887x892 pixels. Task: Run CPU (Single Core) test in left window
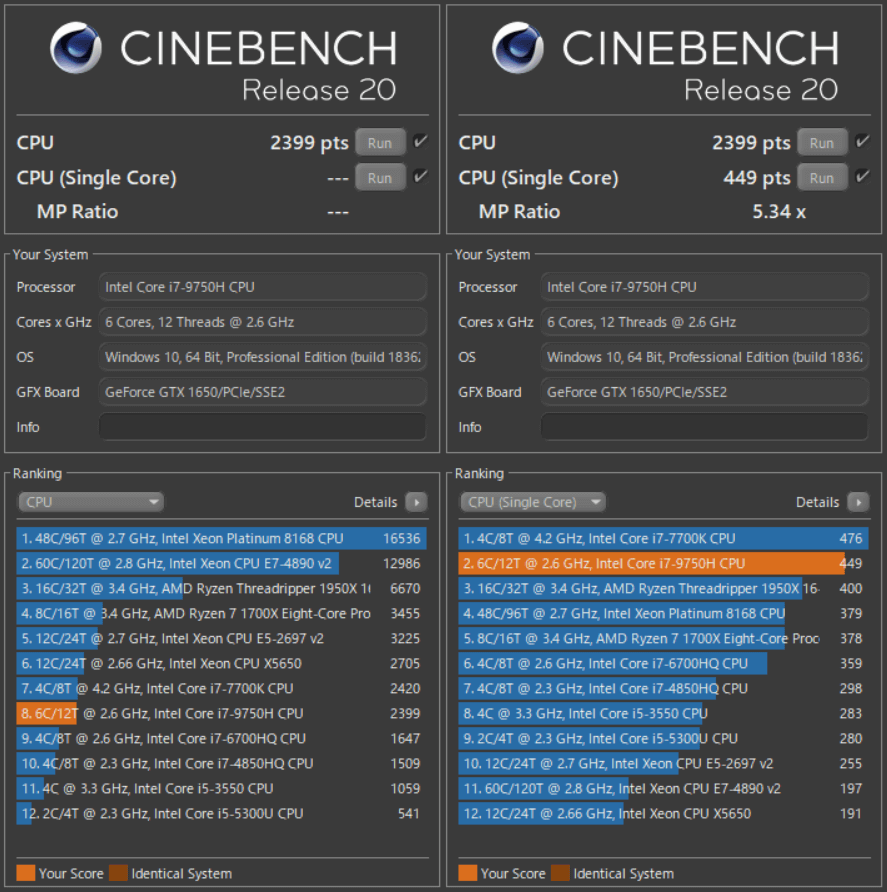[380, 178]
